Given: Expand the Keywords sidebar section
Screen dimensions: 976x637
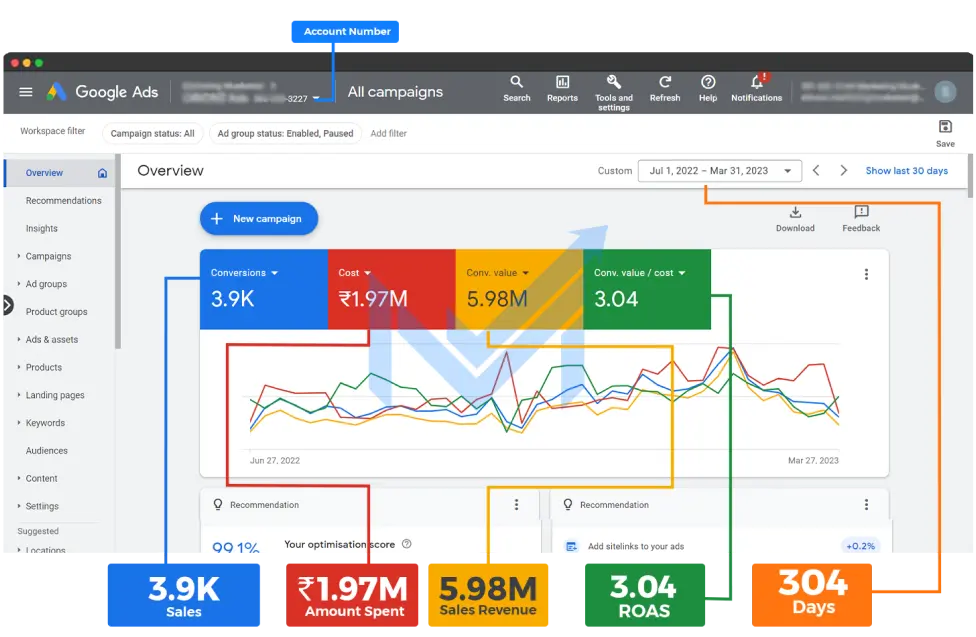Looking at the screenshot, I should (x=19, y=424).
